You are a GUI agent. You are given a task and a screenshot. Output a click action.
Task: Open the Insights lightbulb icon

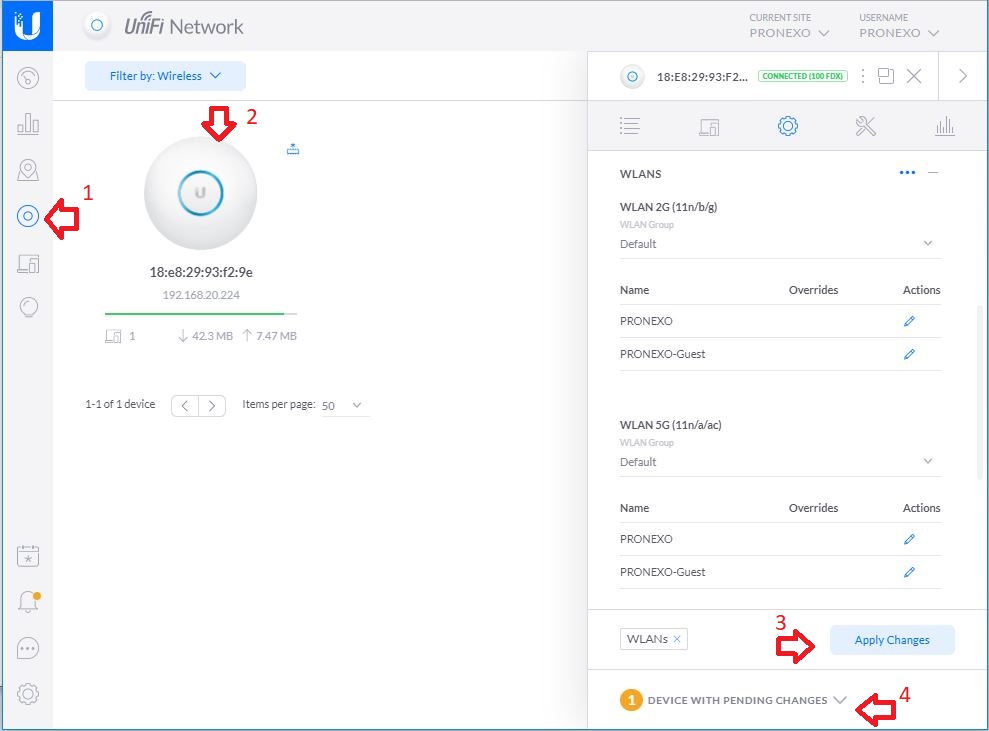point(28,307)
